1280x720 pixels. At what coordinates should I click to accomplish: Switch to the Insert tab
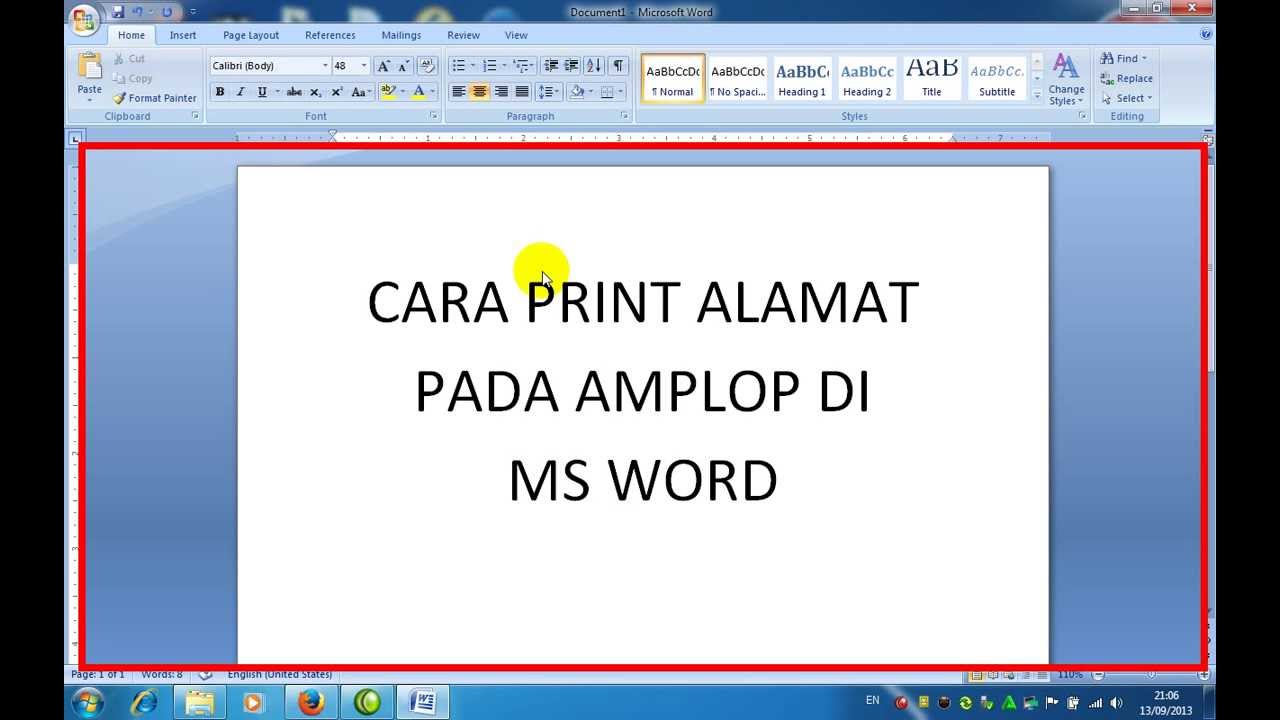(x=183, y=35)
